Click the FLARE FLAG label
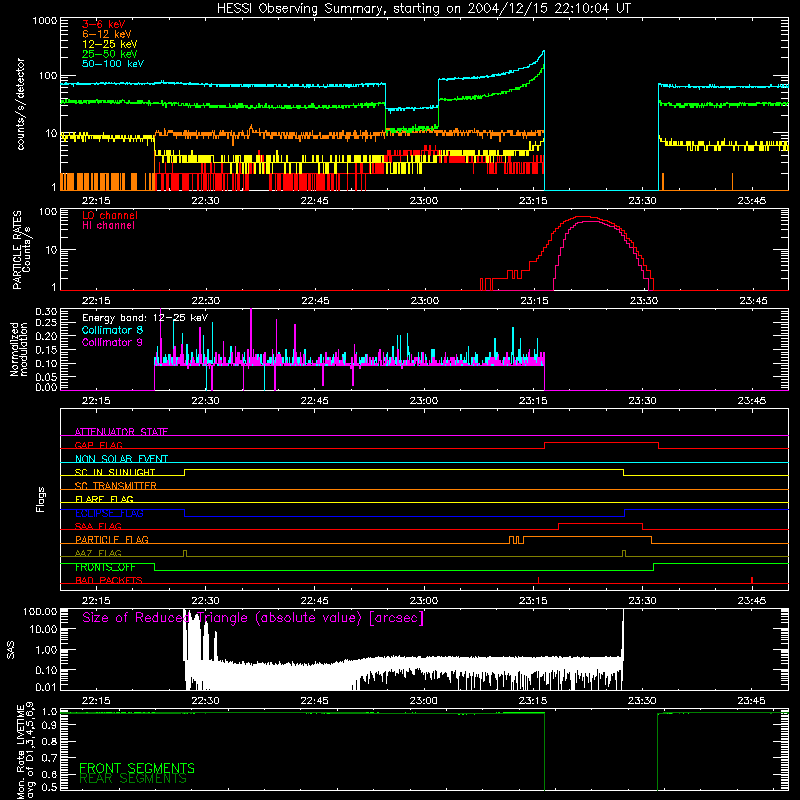Screen dimensions: 800x800 coord(104,499)
